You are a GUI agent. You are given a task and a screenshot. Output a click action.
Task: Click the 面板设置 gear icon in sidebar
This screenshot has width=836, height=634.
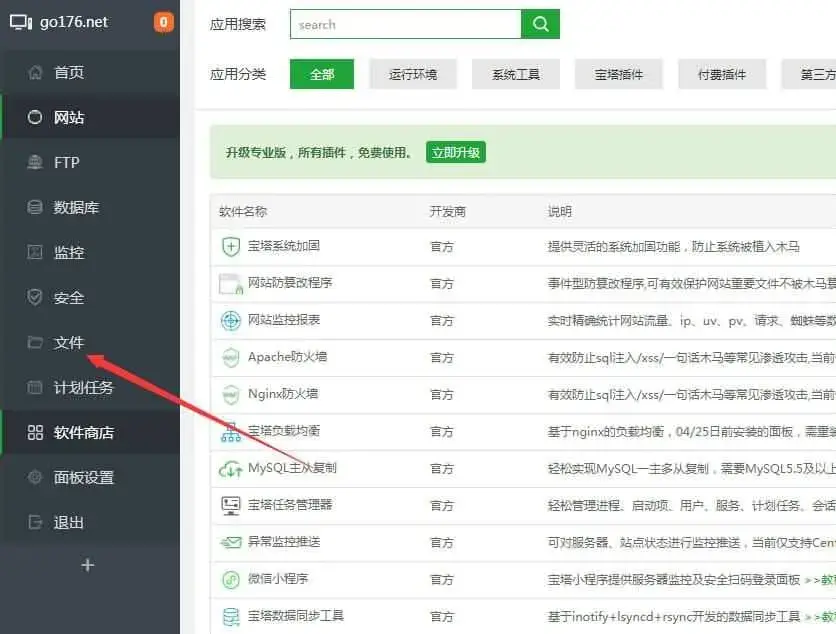click(35, 477)
